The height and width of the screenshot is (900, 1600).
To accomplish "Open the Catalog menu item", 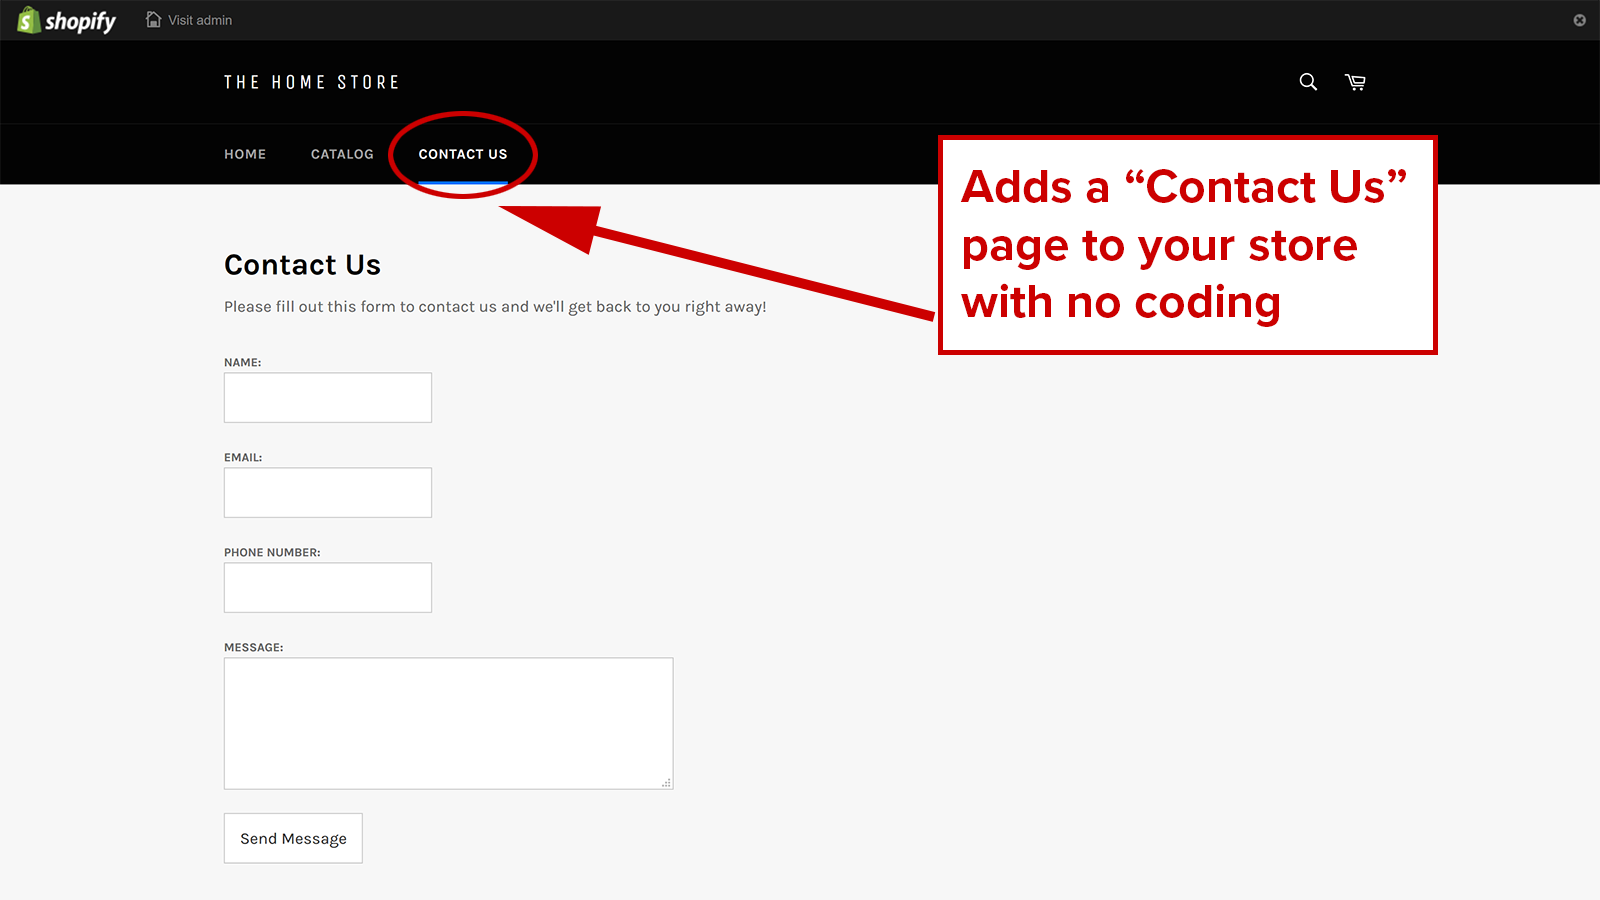I will (x=342, y=154).
